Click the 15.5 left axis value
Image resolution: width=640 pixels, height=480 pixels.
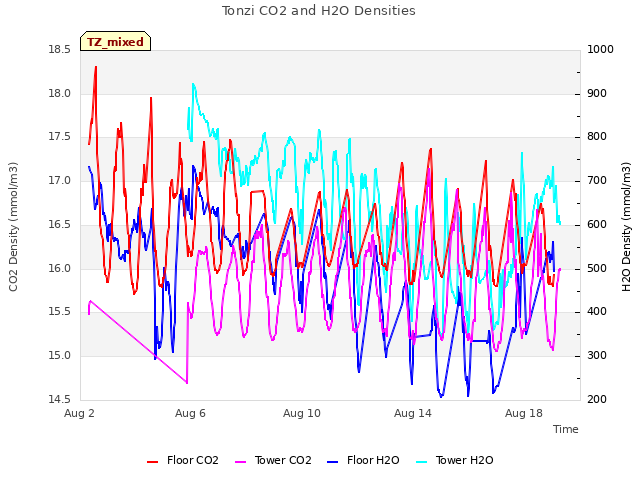pos(60,312)
